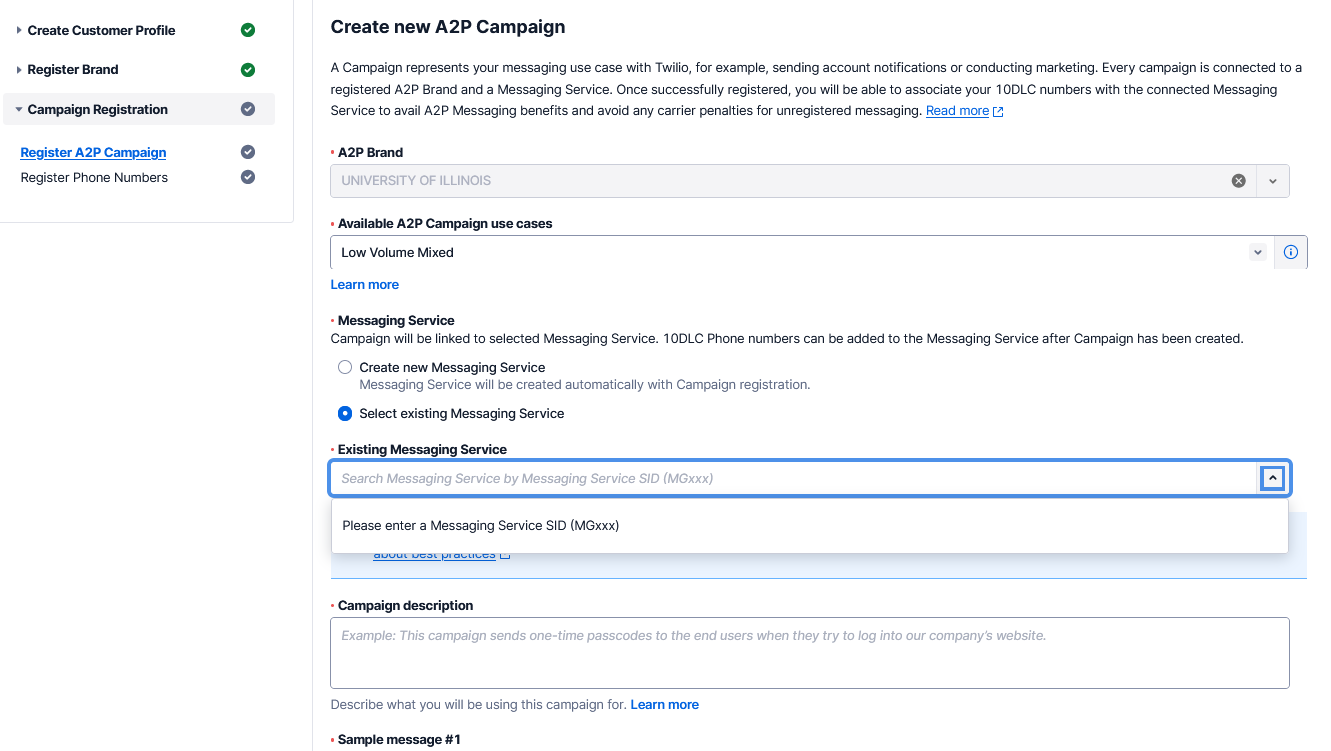Click checkmark beside Register A2P Campaign
Image resolution: width=1331 pixels, height=751 pixels.
point(248,152)
